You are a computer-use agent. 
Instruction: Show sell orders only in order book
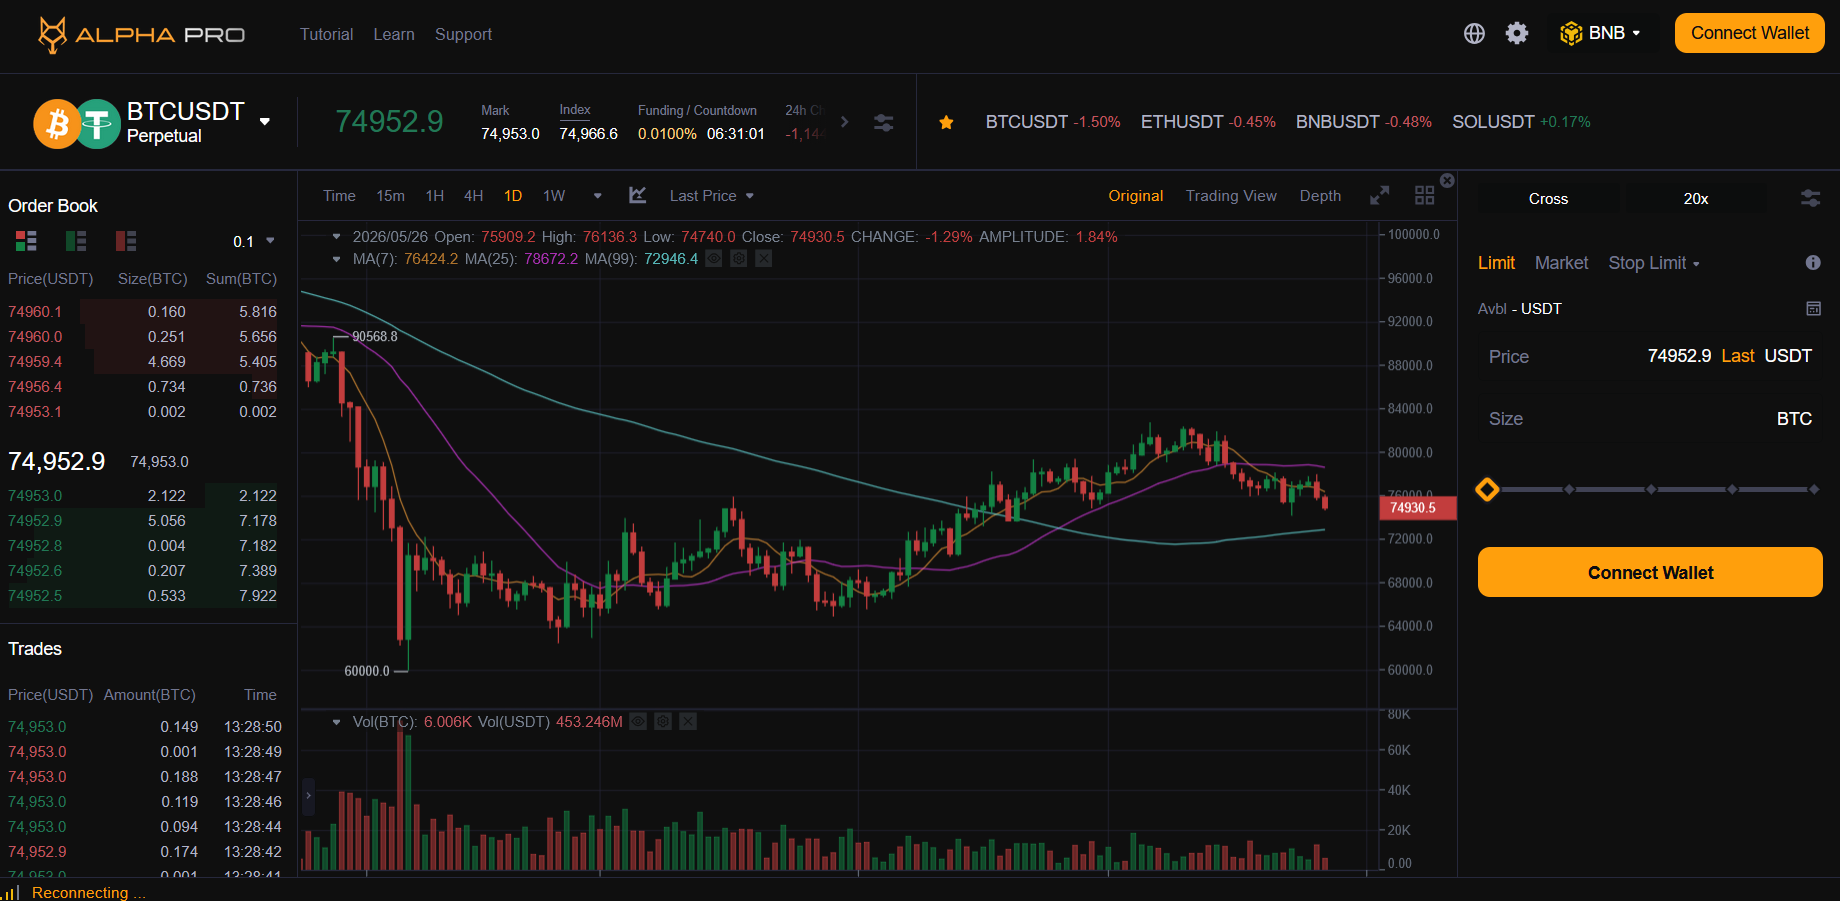click(126, 241)
